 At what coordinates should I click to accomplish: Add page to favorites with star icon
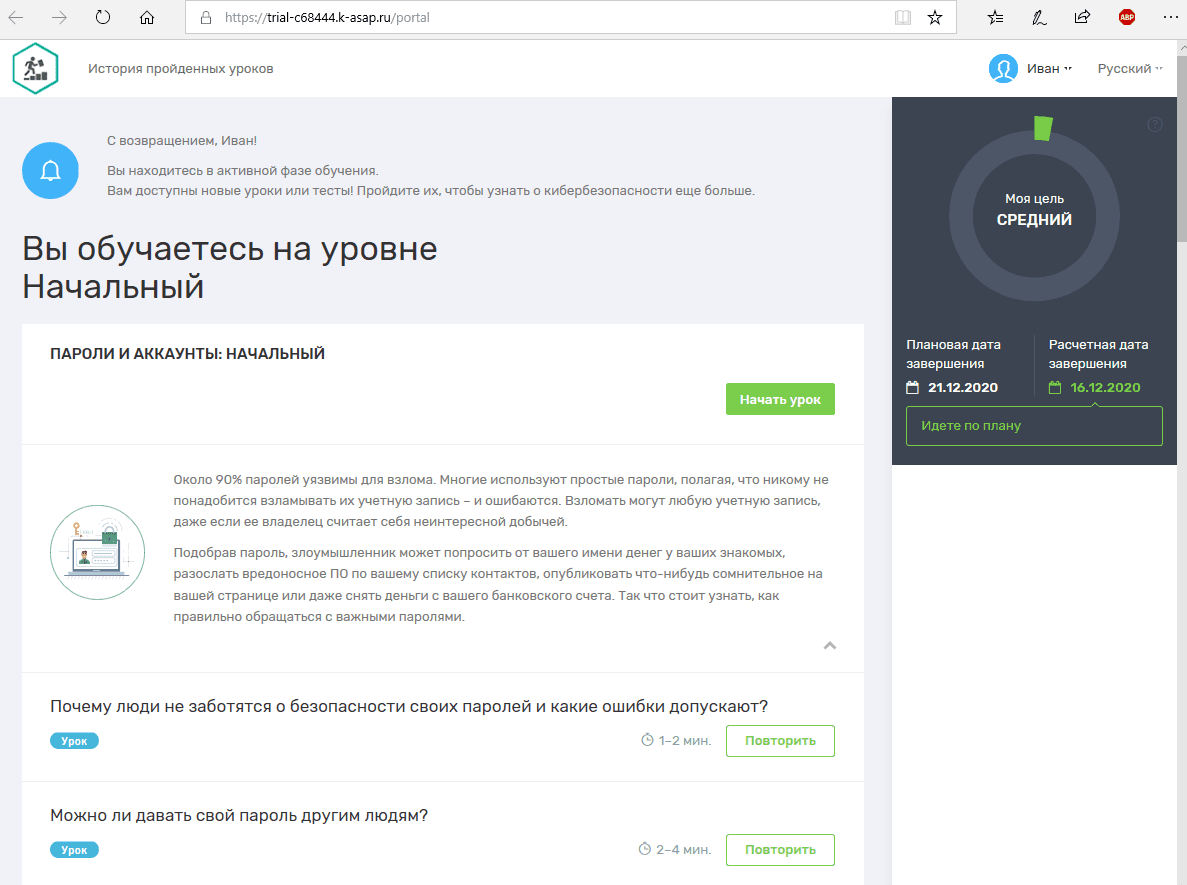[935, 17]
